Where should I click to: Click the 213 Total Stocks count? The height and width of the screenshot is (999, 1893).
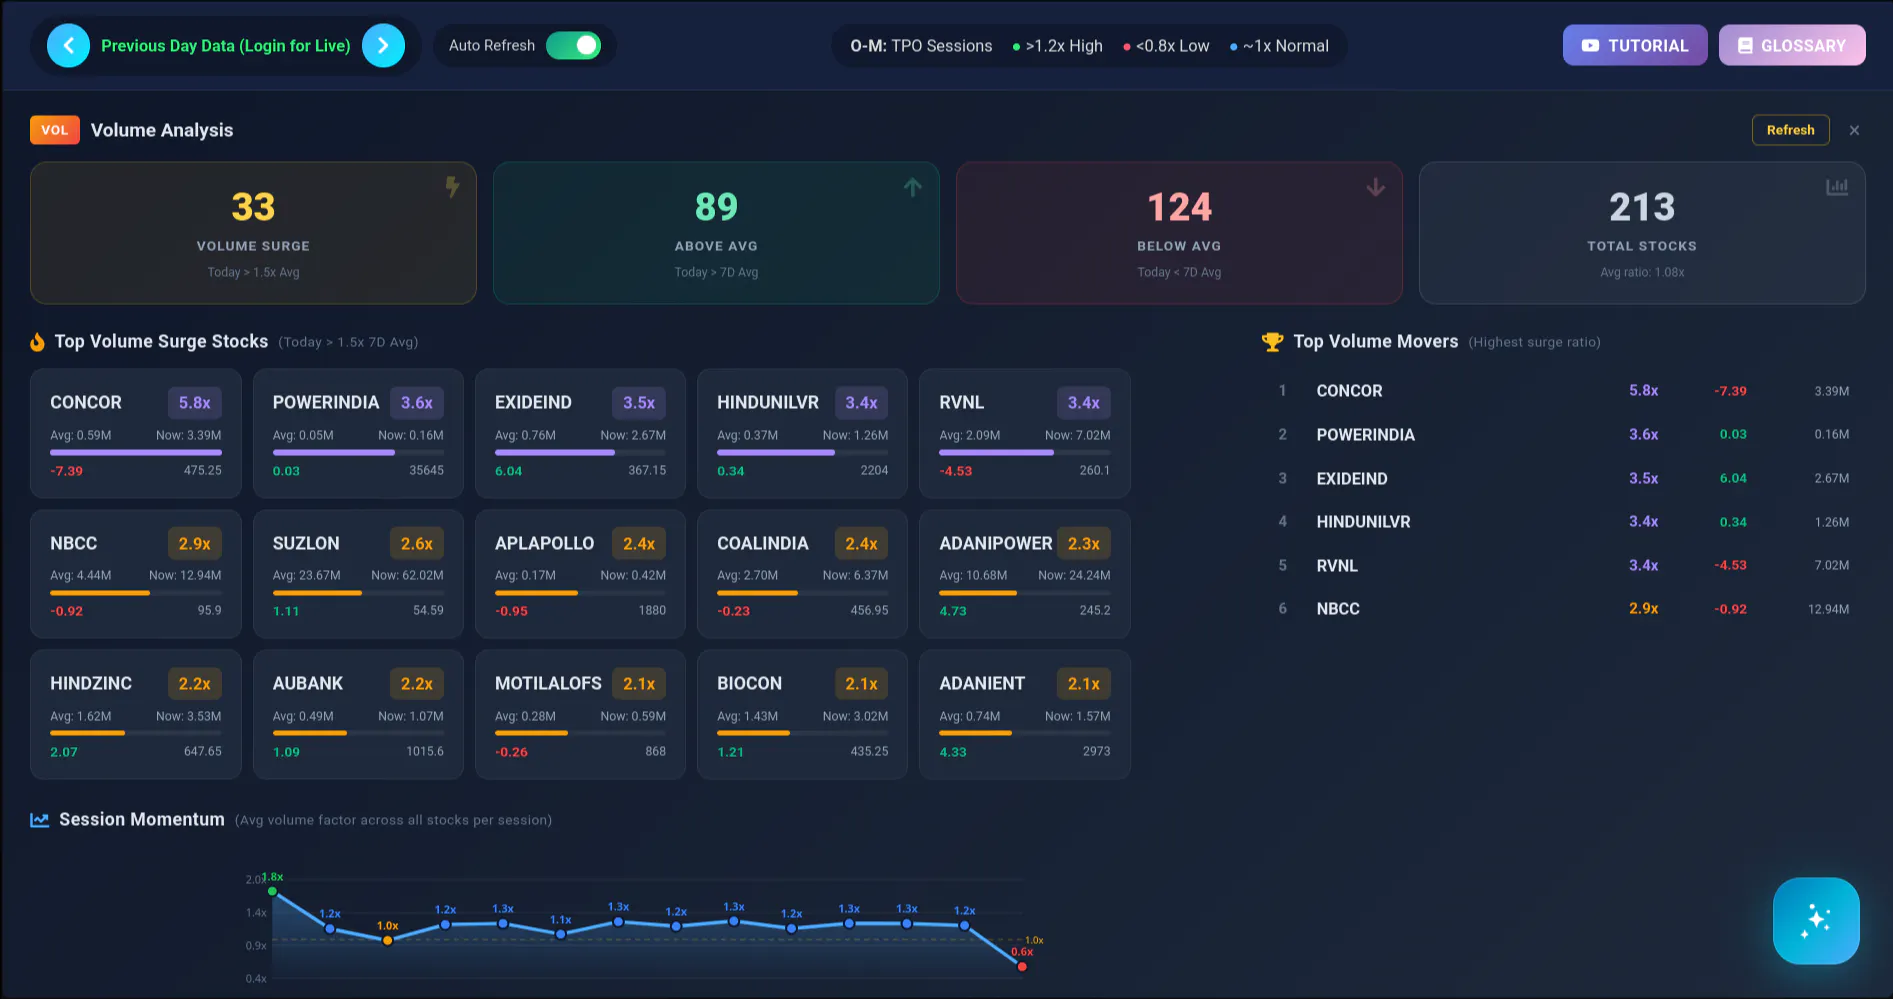(x=1642, y=207)
